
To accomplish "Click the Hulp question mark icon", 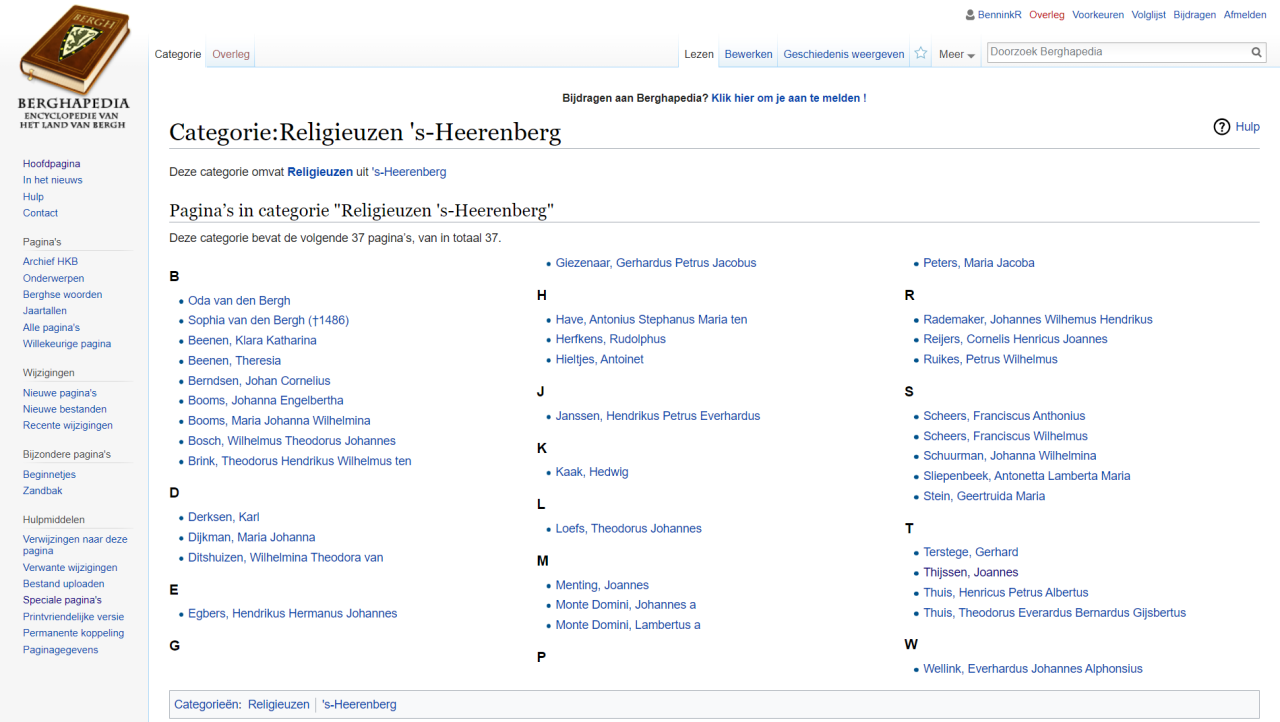I will coord(1221,127).
